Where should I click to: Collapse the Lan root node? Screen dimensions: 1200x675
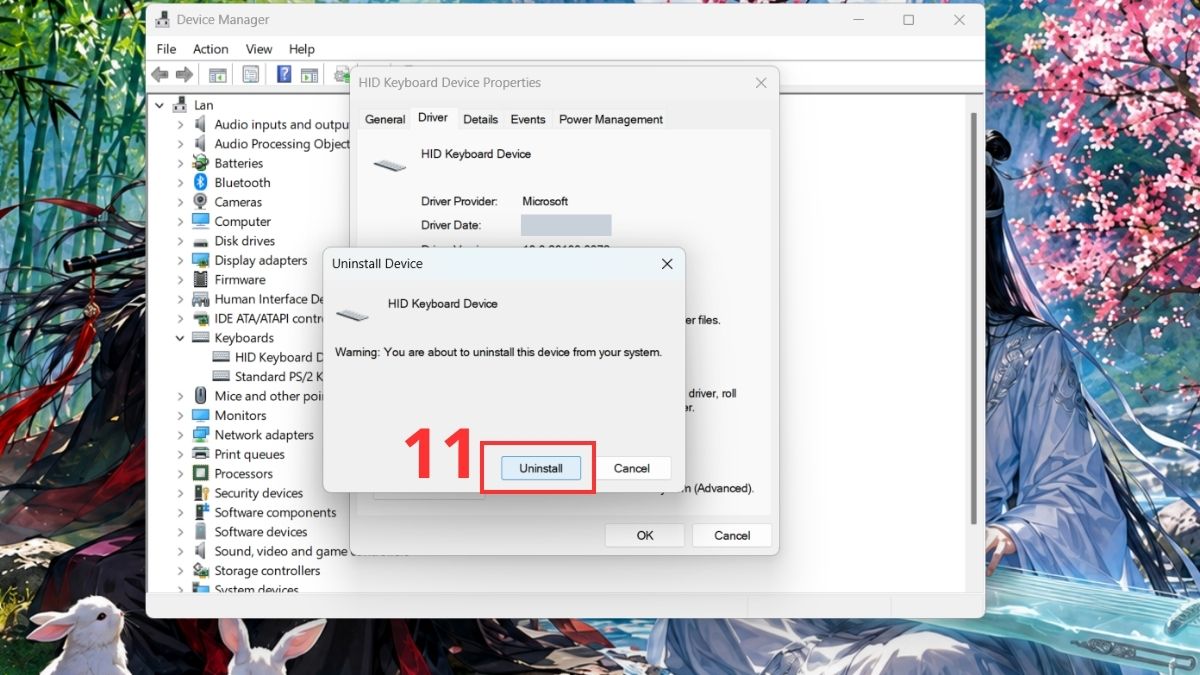coord(160,105)
